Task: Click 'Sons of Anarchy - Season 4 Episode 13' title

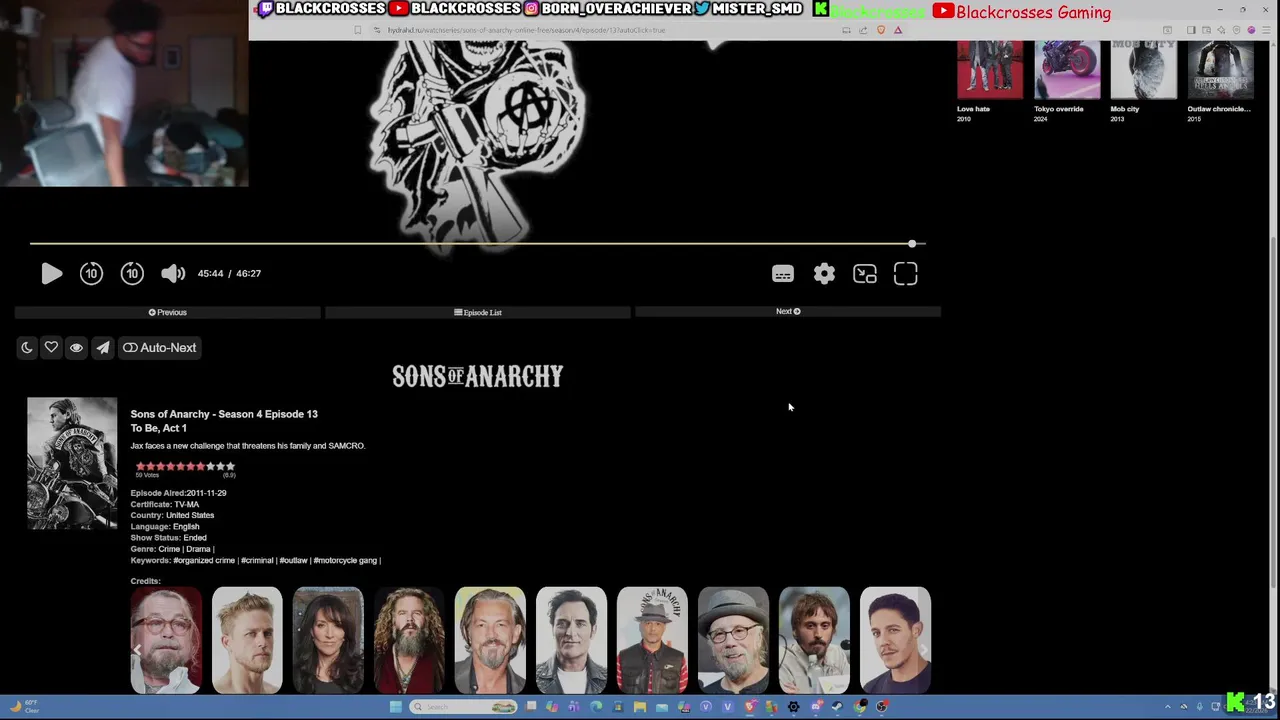Action: pyautogui.click(x=224, y=414)
